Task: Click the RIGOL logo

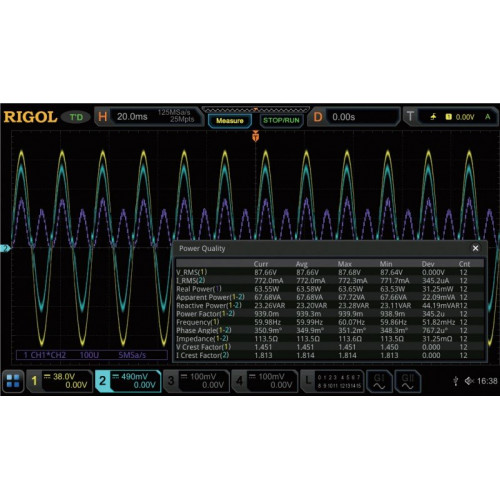Action: tap(30, 117)
